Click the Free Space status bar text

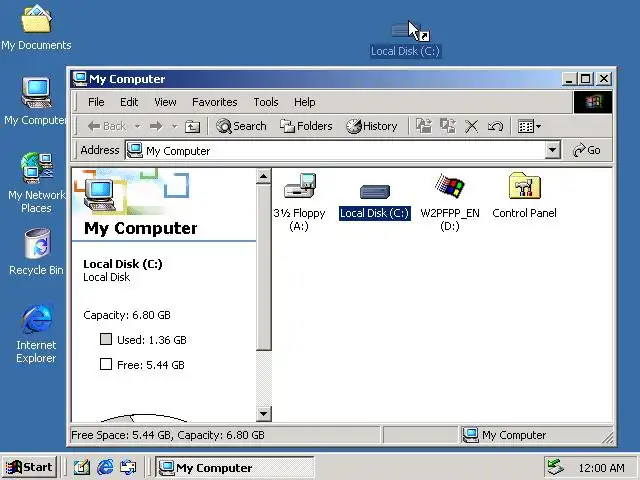click(x=168, y=435)
